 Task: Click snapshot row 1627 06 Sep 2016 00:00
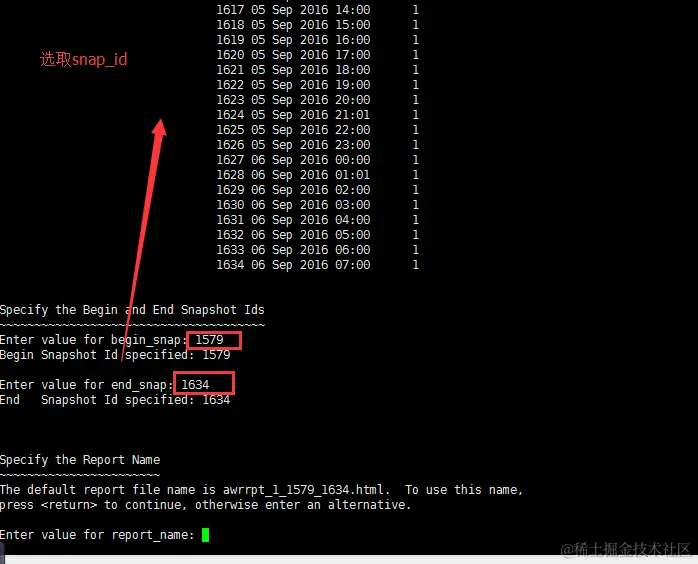(x=317, y=160)
